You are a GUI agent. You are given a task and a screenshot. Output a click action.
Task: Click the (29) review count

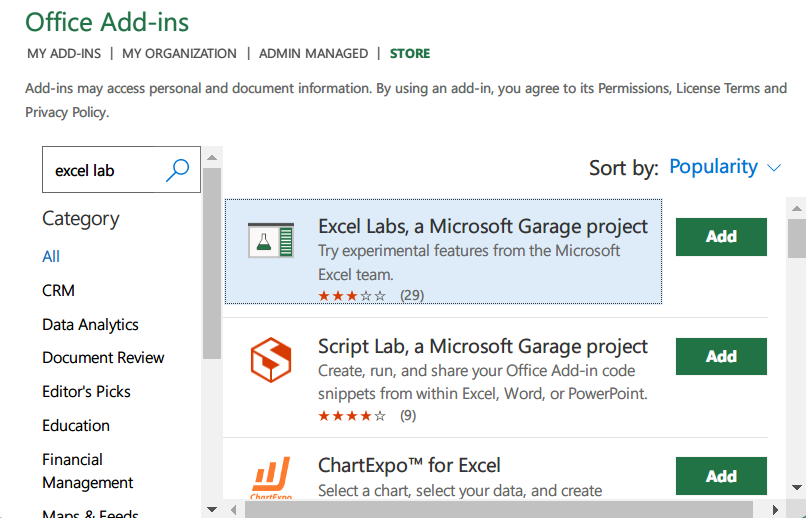coord(412,295)
